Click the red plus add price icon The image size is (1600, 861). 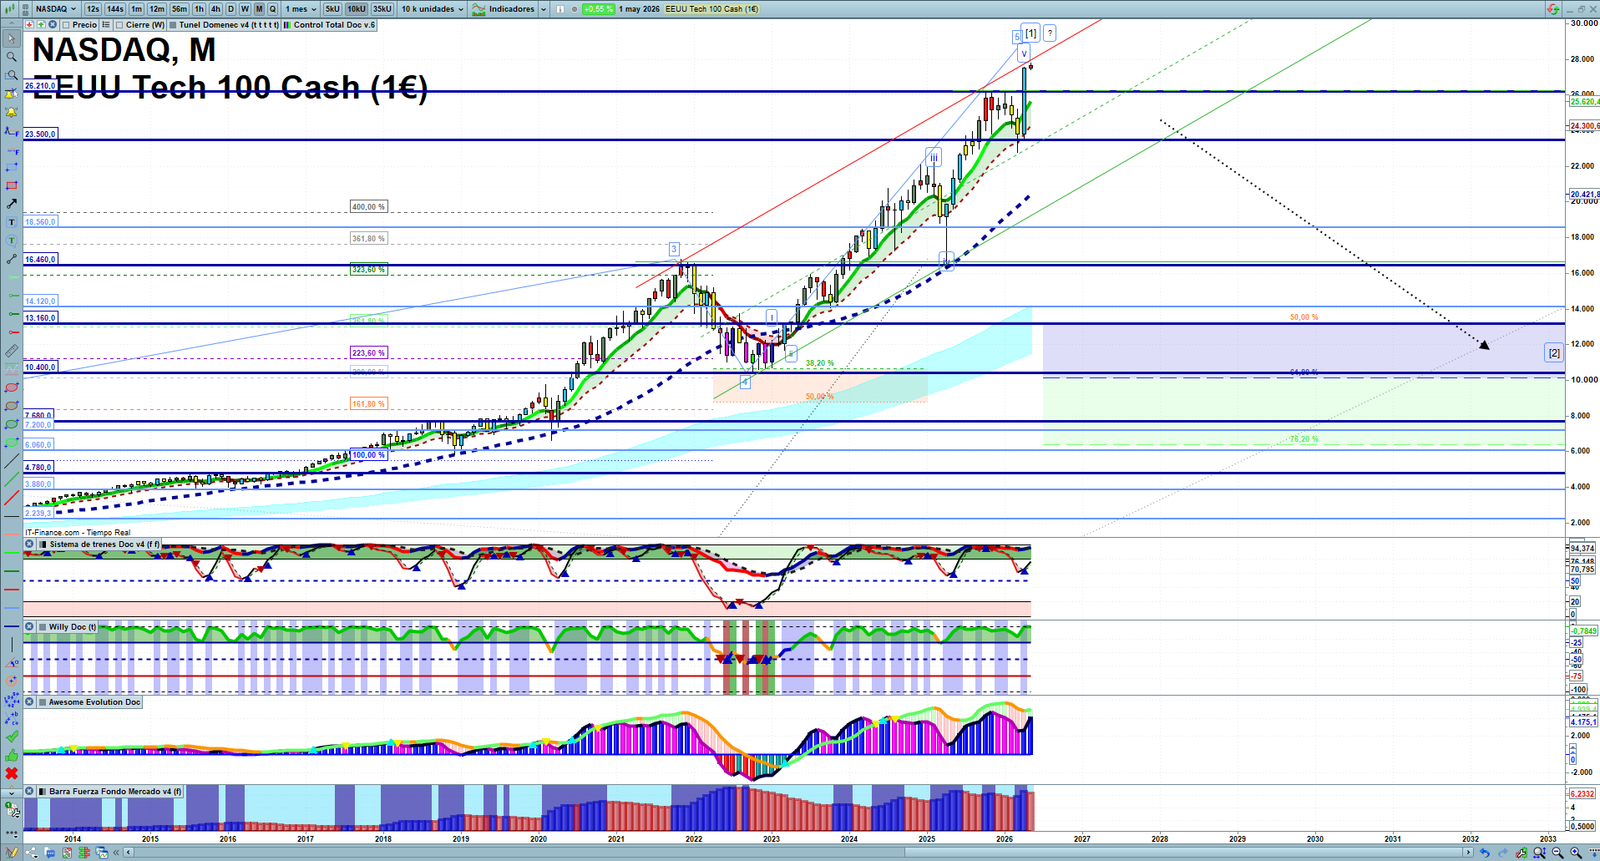[29, 25]
